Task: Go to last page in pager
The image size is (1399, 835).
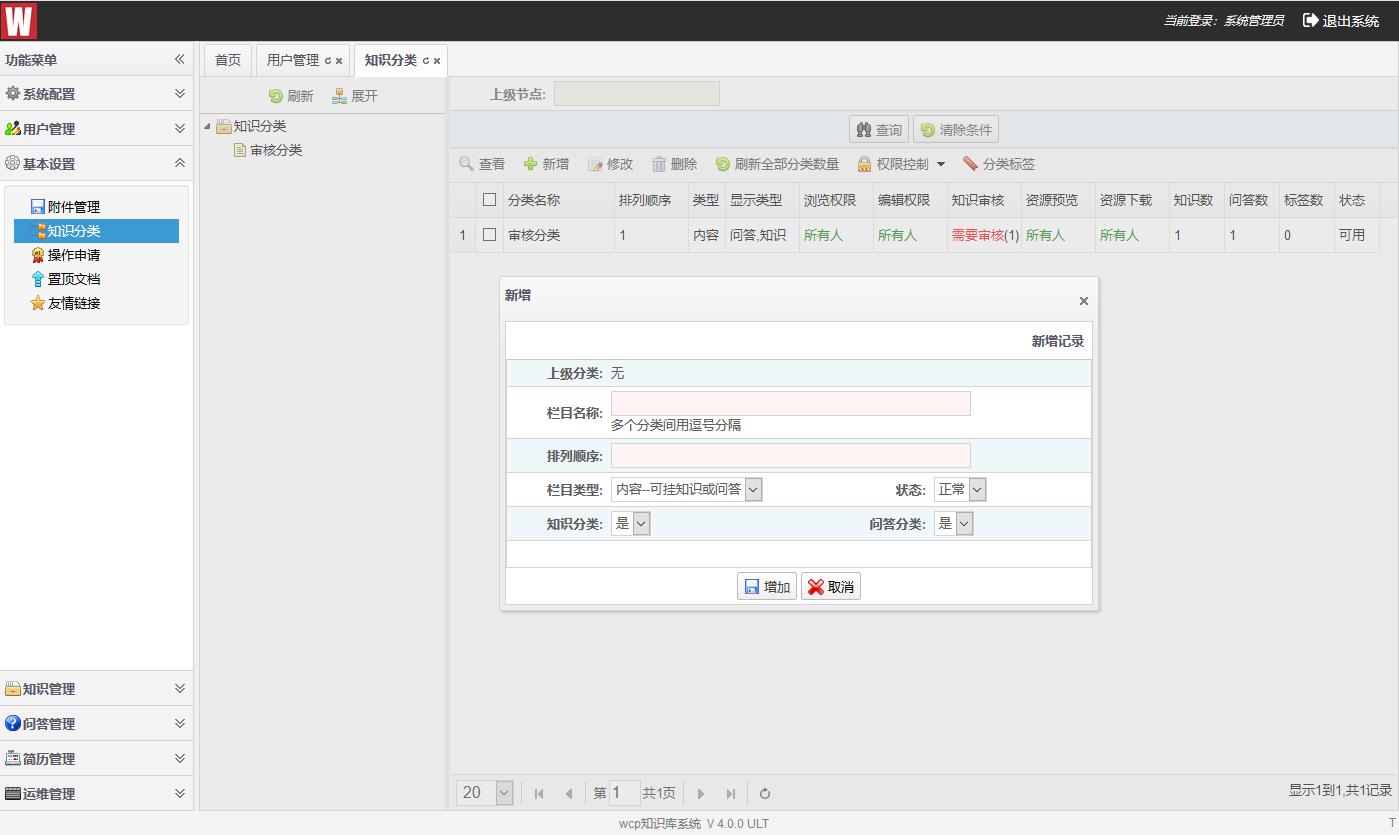Action: click(x=731, y=793)
